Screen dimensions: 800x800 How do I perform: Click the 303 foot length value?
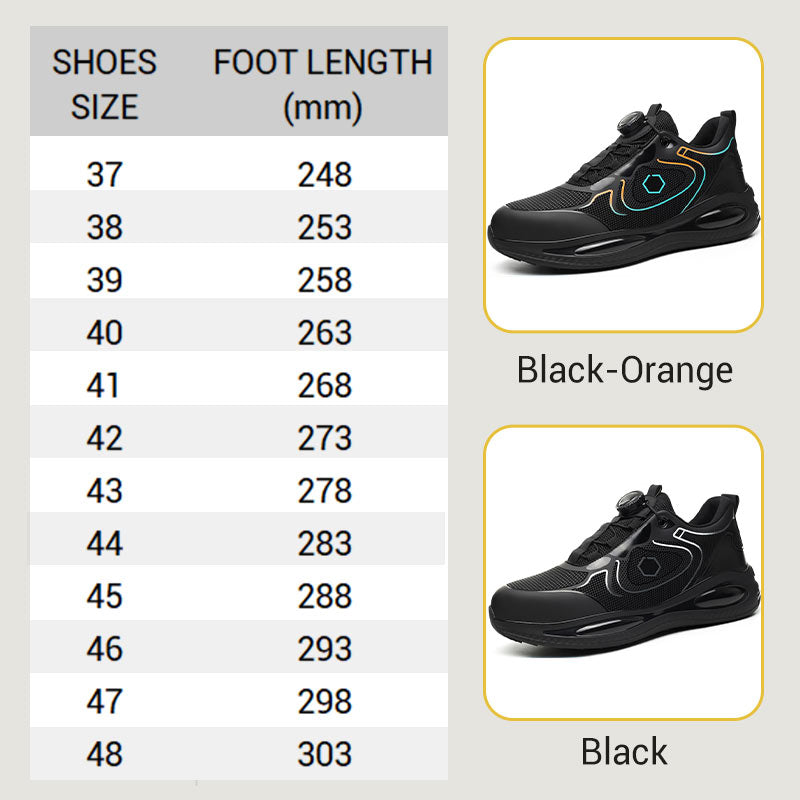[325, 754]
